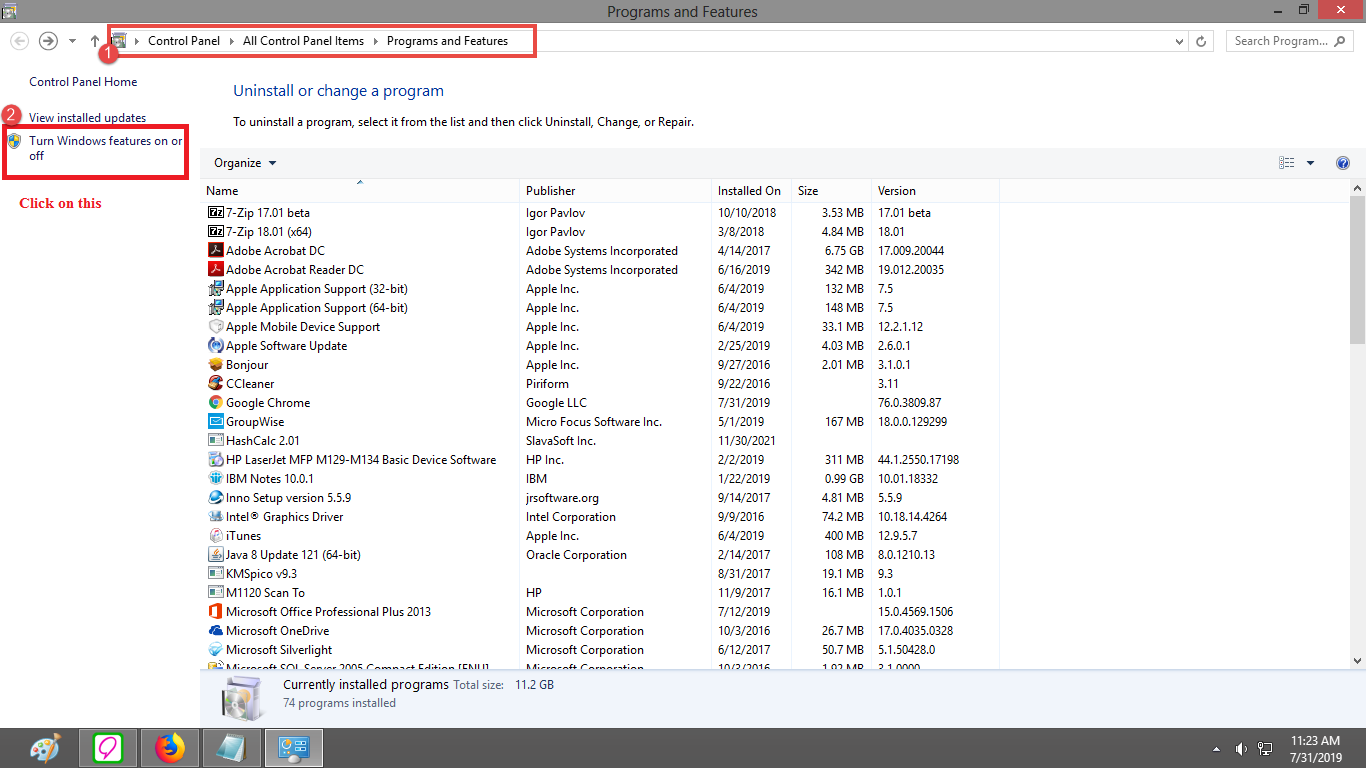
Task: Click Turn Windows features on or off
Action: (x=105, y=148)
